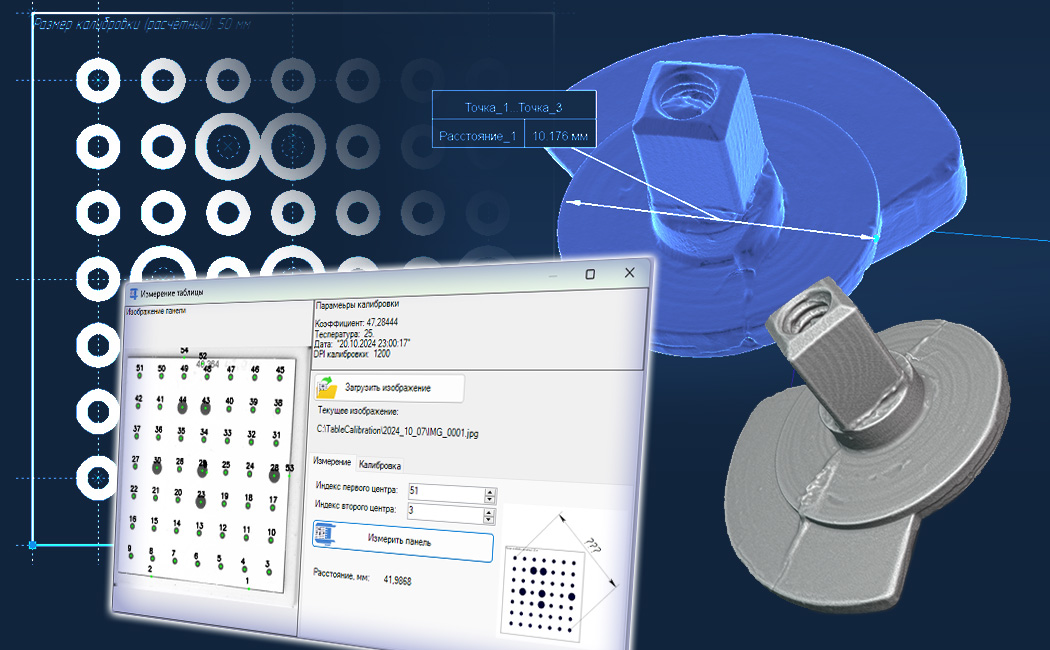Image resolution: width=1050 pixels, height=650 pixels.
Task: Click the Индекс первого центра input field
Action: (x=446, y=492)
